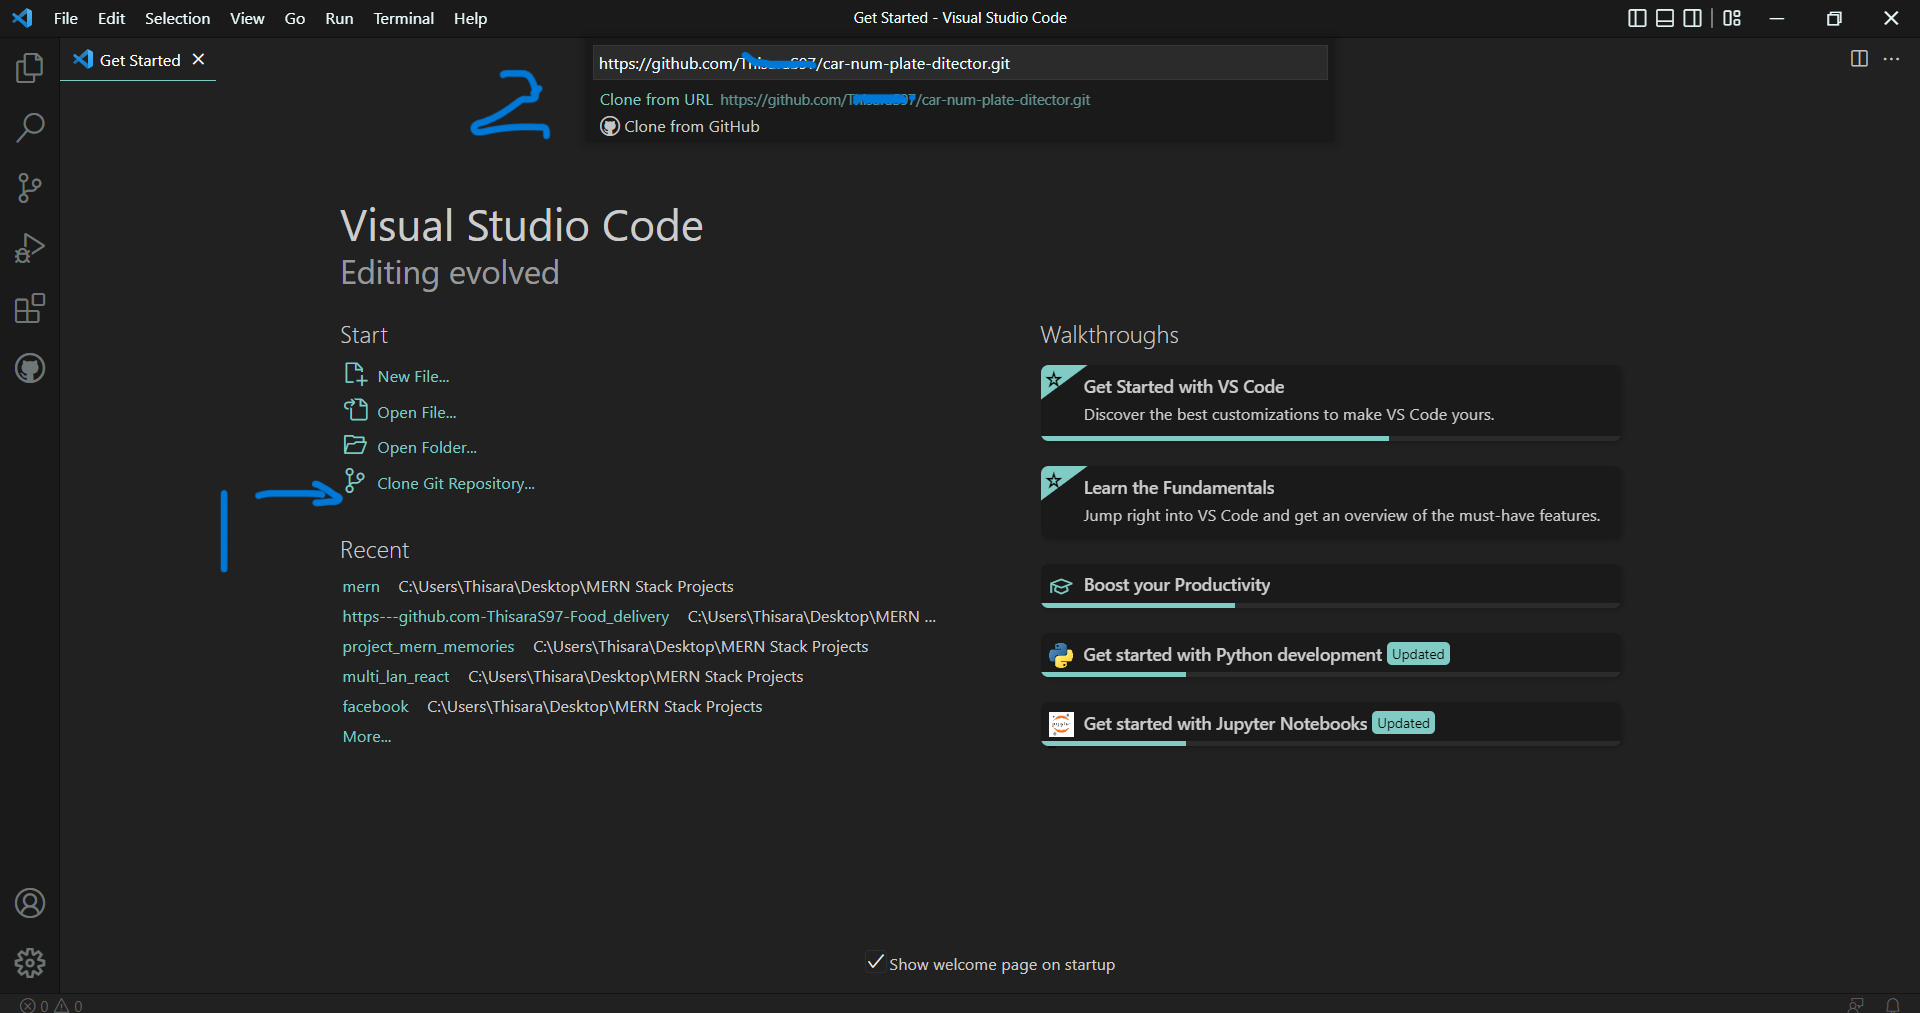The width and height of the screenshot is (1920, 1013).
Task: Click the New File icon
Action: [x=355, y=374]
